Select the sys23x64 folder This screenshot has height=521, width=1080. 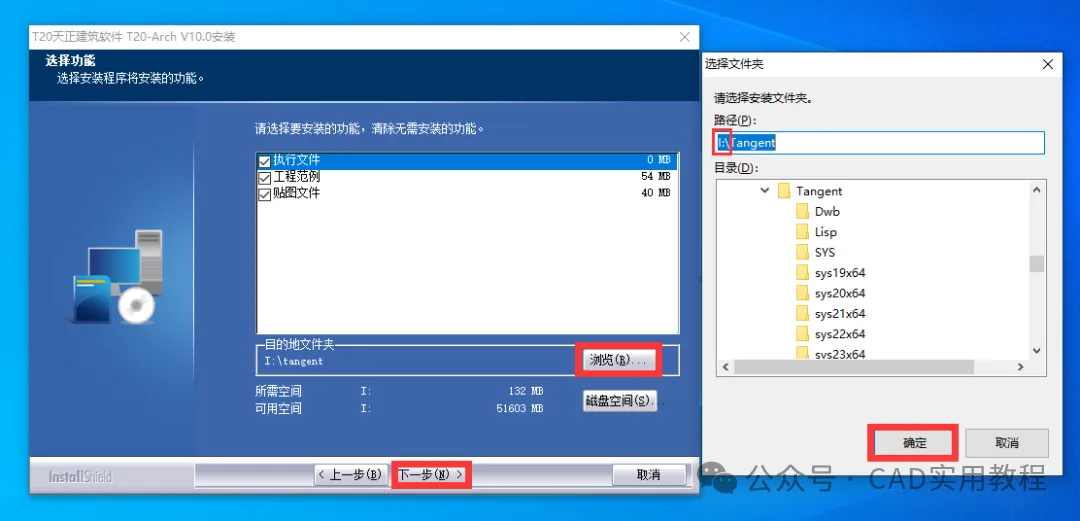coord(840,354)
